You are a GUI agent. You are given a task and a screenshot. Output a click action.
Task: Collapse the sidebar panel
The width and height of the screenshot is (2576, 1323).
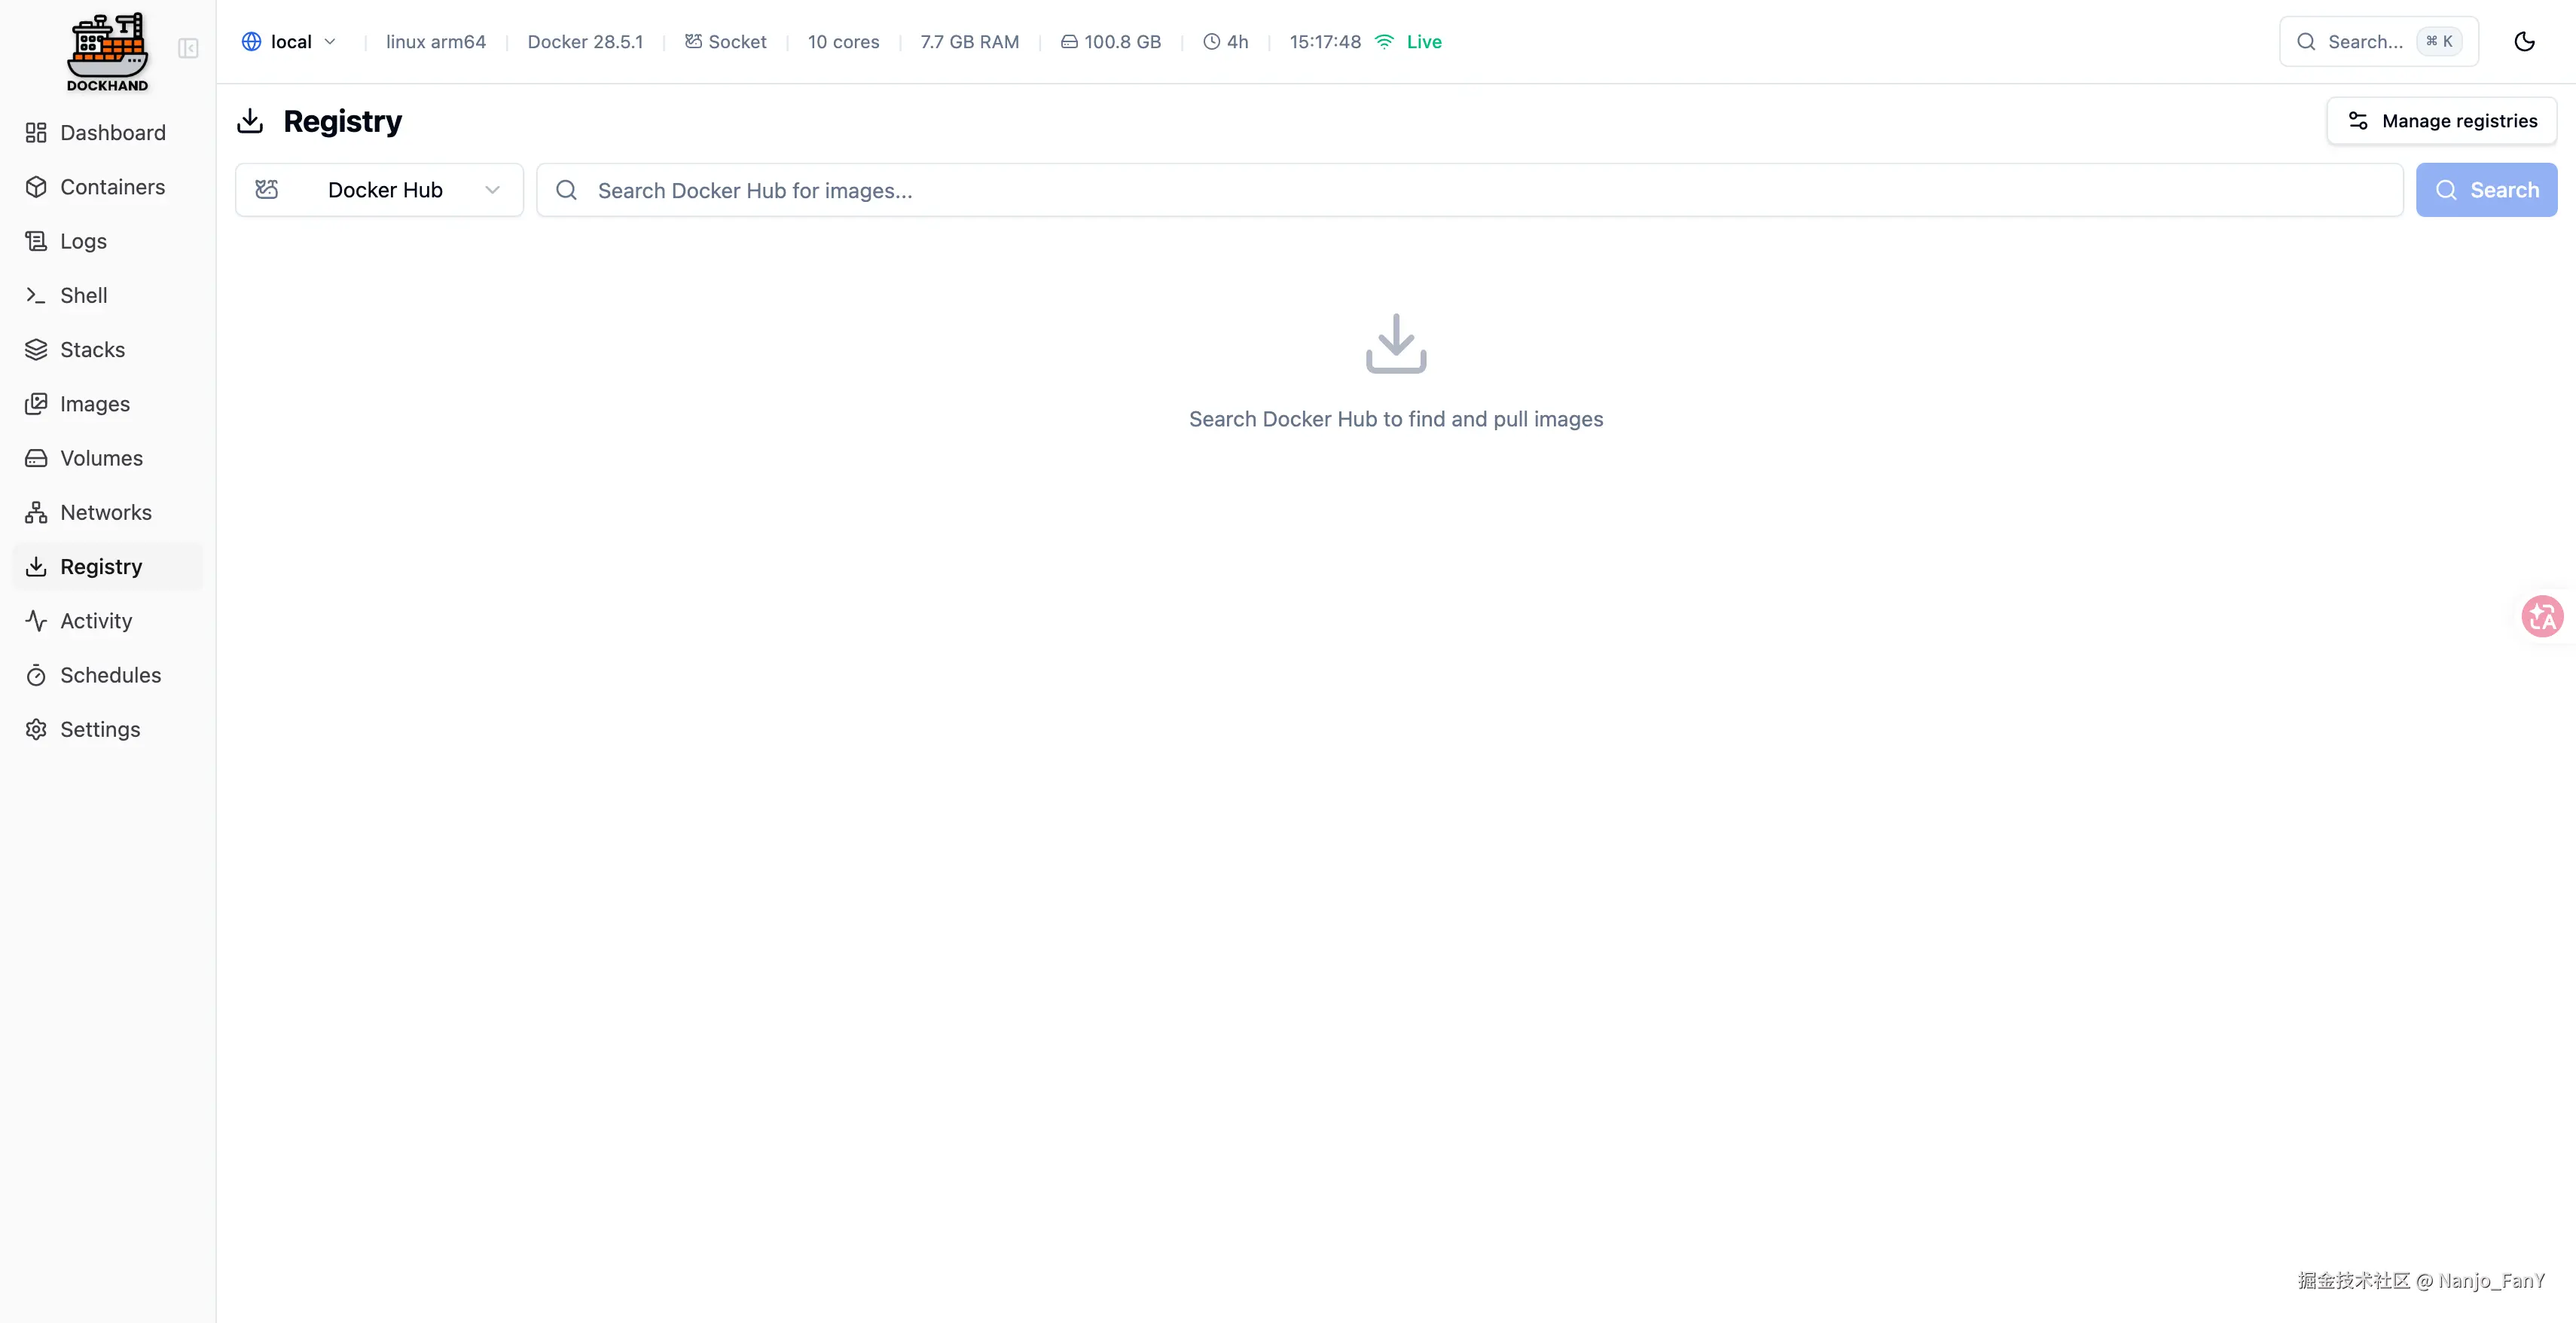click(188, 48)
